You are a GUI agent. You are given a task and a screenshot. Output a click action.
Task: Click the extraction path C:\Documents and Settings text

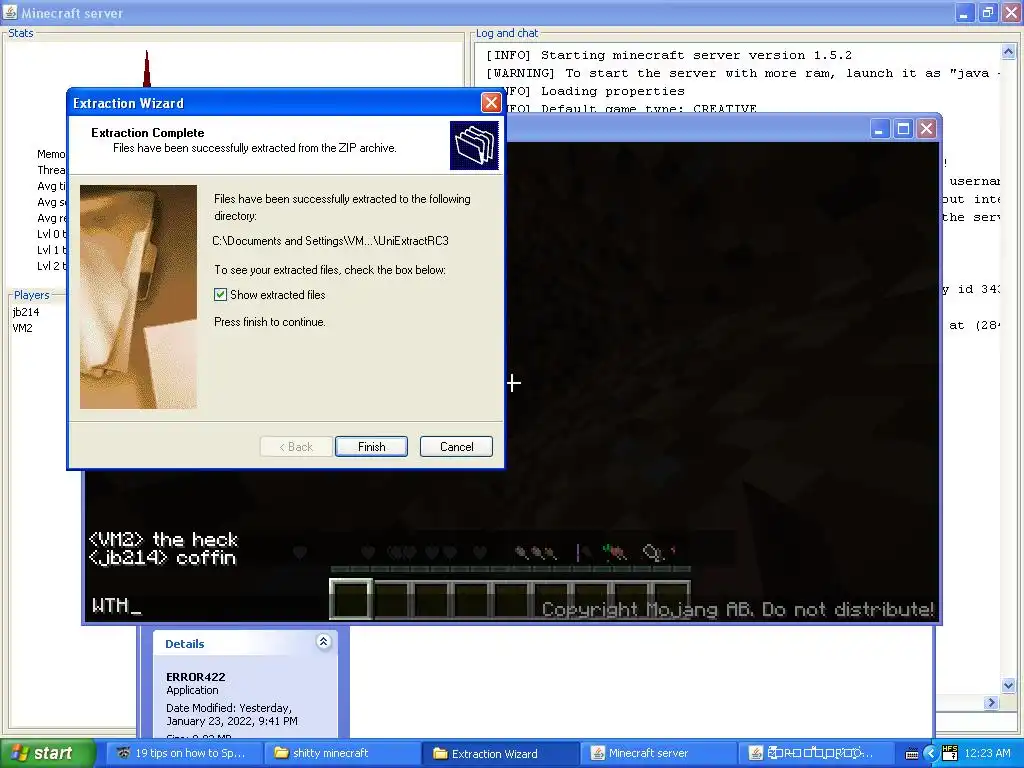pyautogui.click(x=330, y=240)
